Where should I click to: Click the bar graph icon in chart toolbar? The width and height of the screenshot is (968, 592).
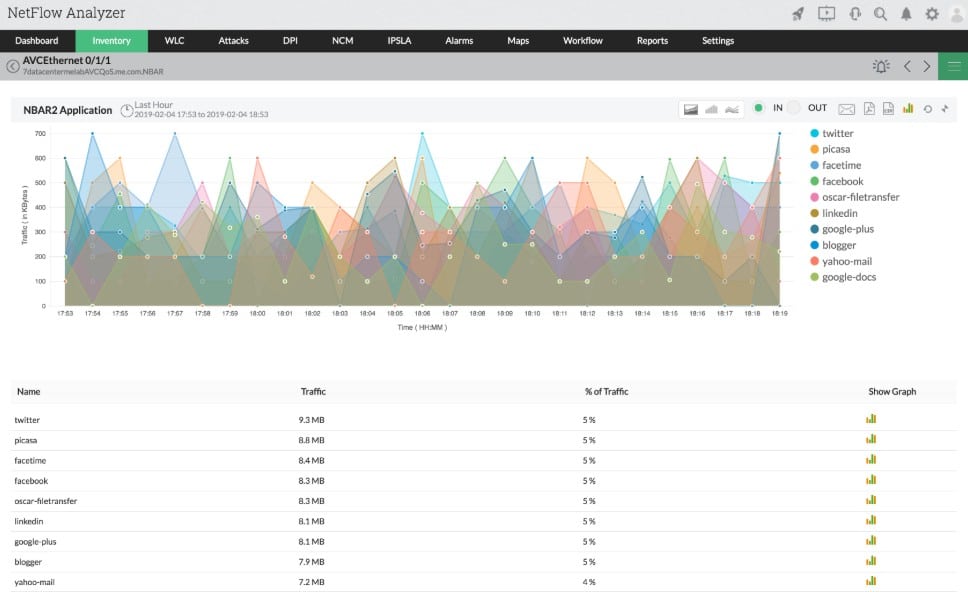(908, 108)
